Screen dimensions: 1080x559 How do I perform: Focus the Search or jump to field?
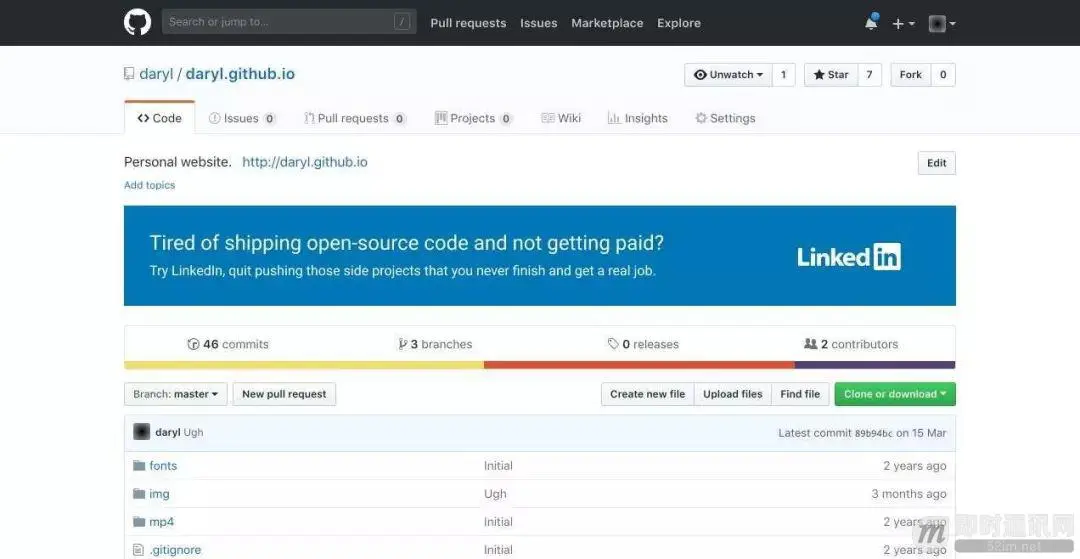[289, 22]
